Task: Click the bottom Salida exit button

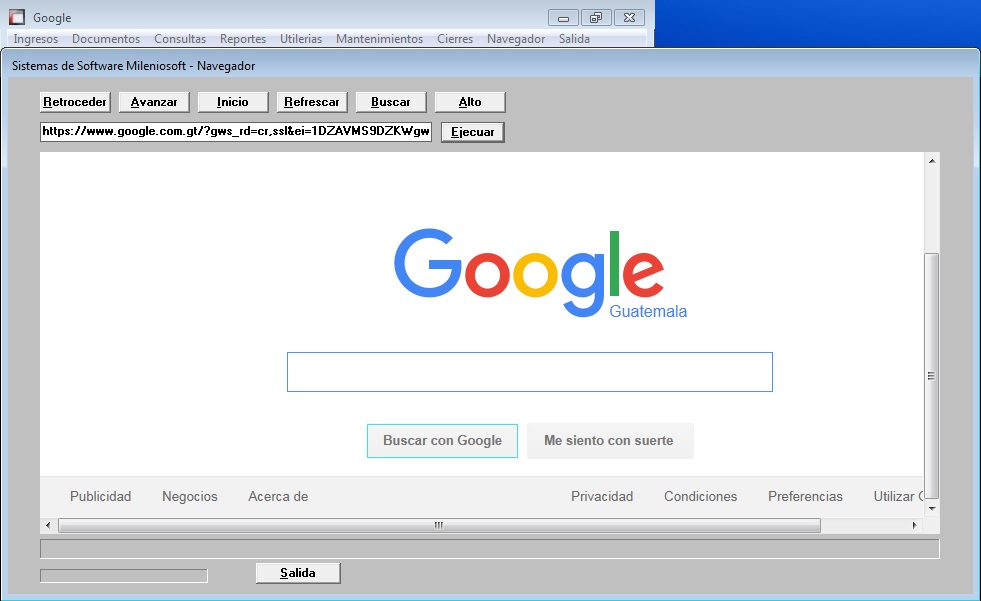Action: 298,573
